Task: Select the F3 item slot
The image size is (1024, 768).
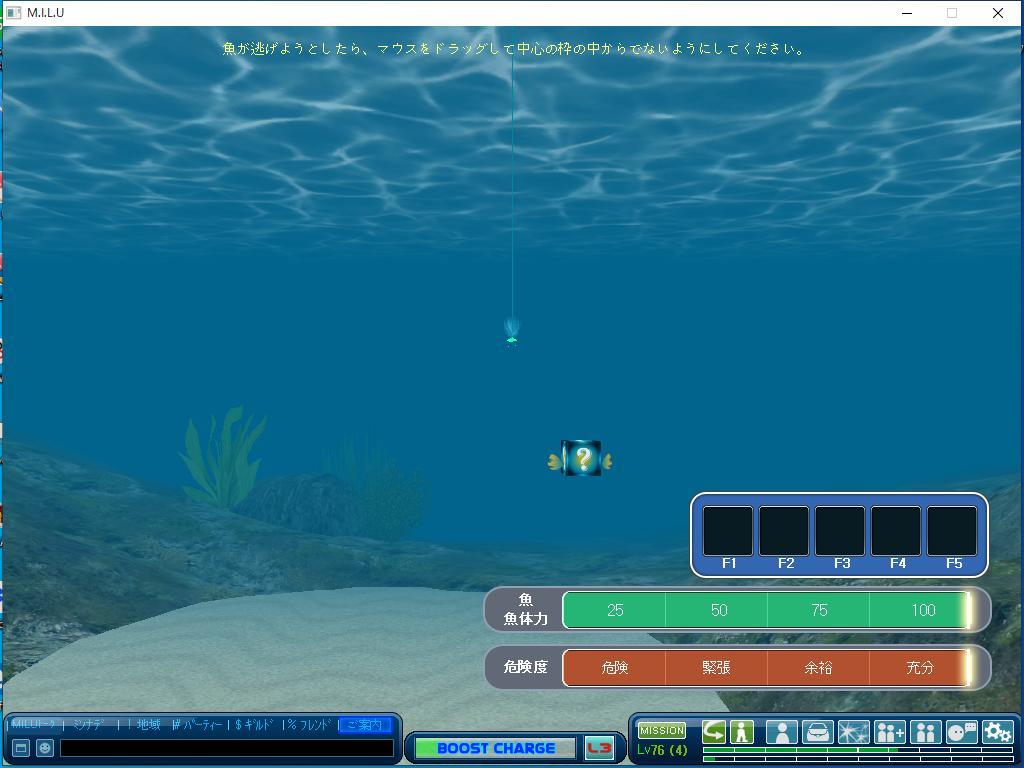Action: click(x=840, y=531)
